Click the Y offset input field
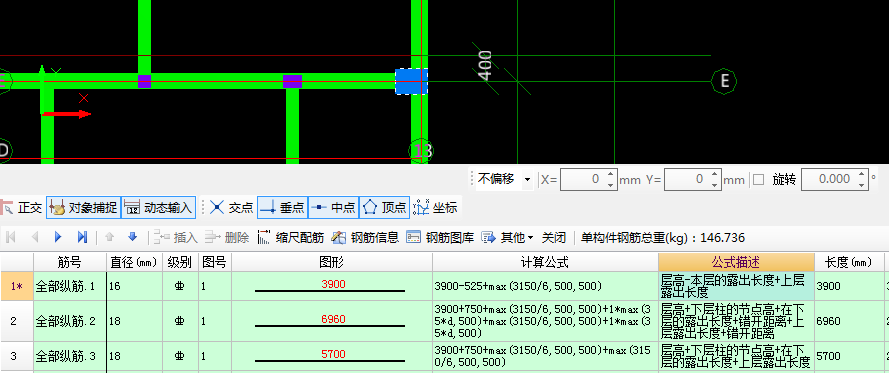This screenshot has height=373, width=889. [688, 180]
